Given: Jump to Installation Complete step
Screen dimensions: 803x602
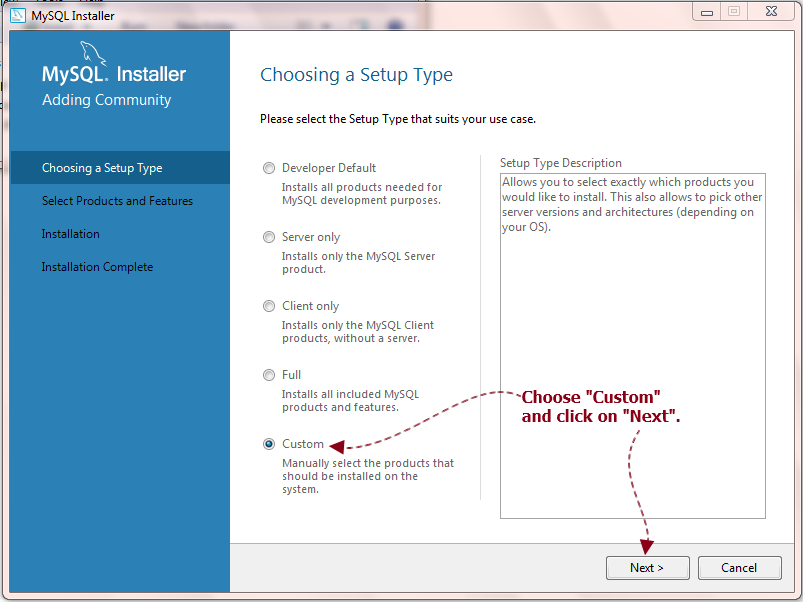Looking at the screenshot, I should pyautogui.click(x=97, y=267).
